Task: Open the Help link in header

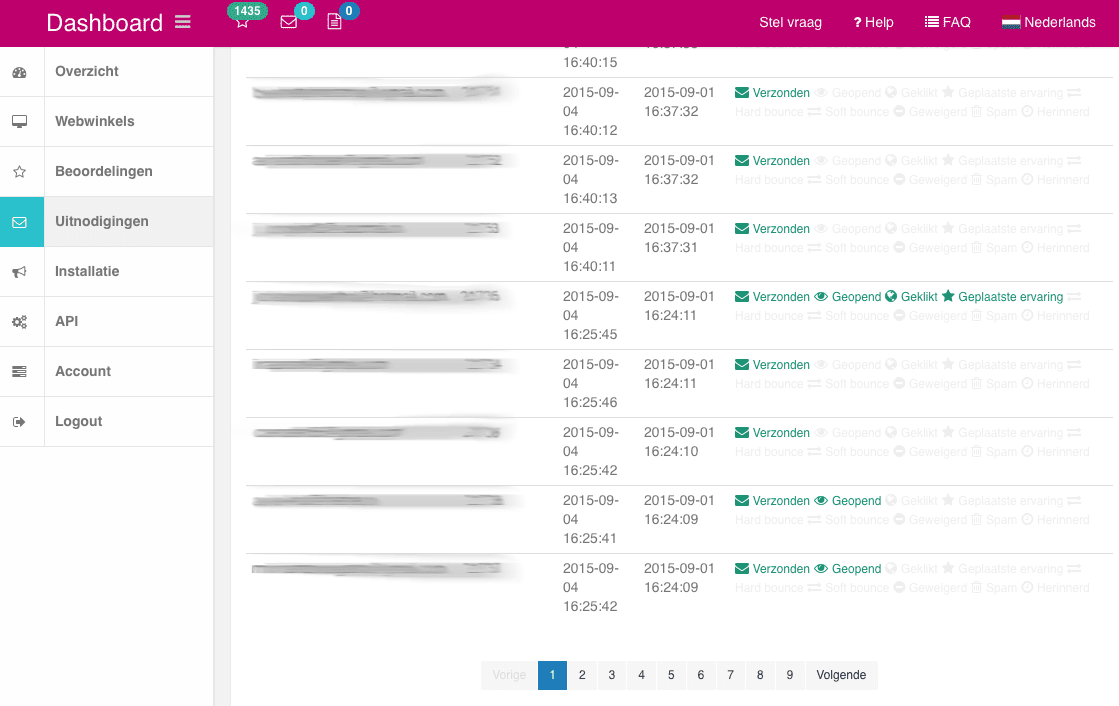Action: pos(873,22)
